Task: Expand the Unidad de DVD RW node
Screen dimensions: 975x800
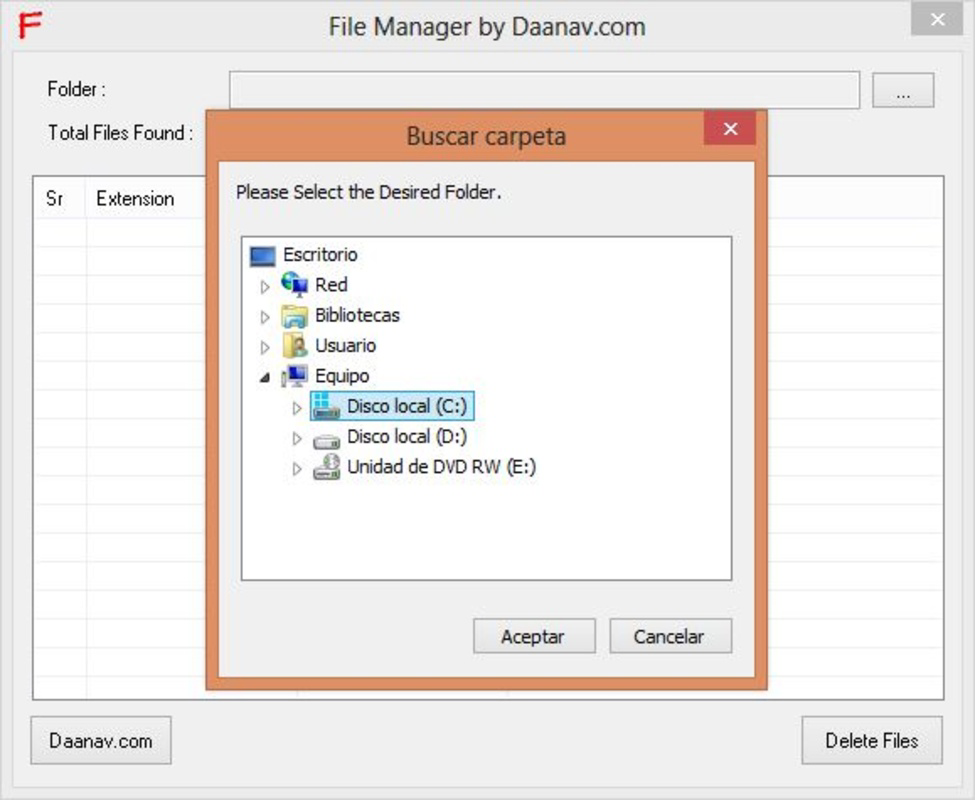Action: point(297,469)
